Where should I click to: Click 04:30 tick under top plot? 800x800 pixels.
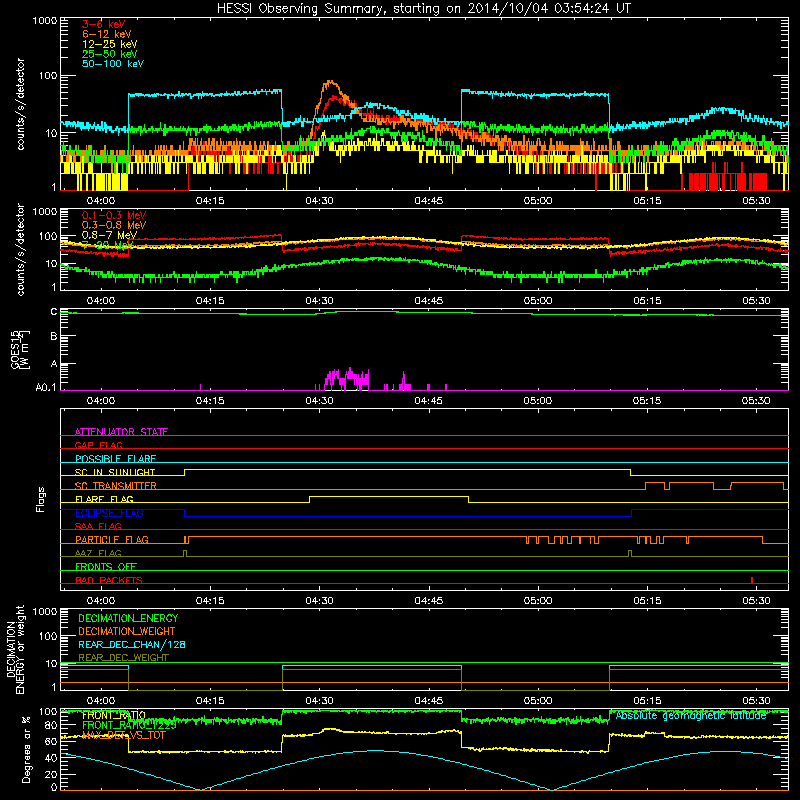319,201
